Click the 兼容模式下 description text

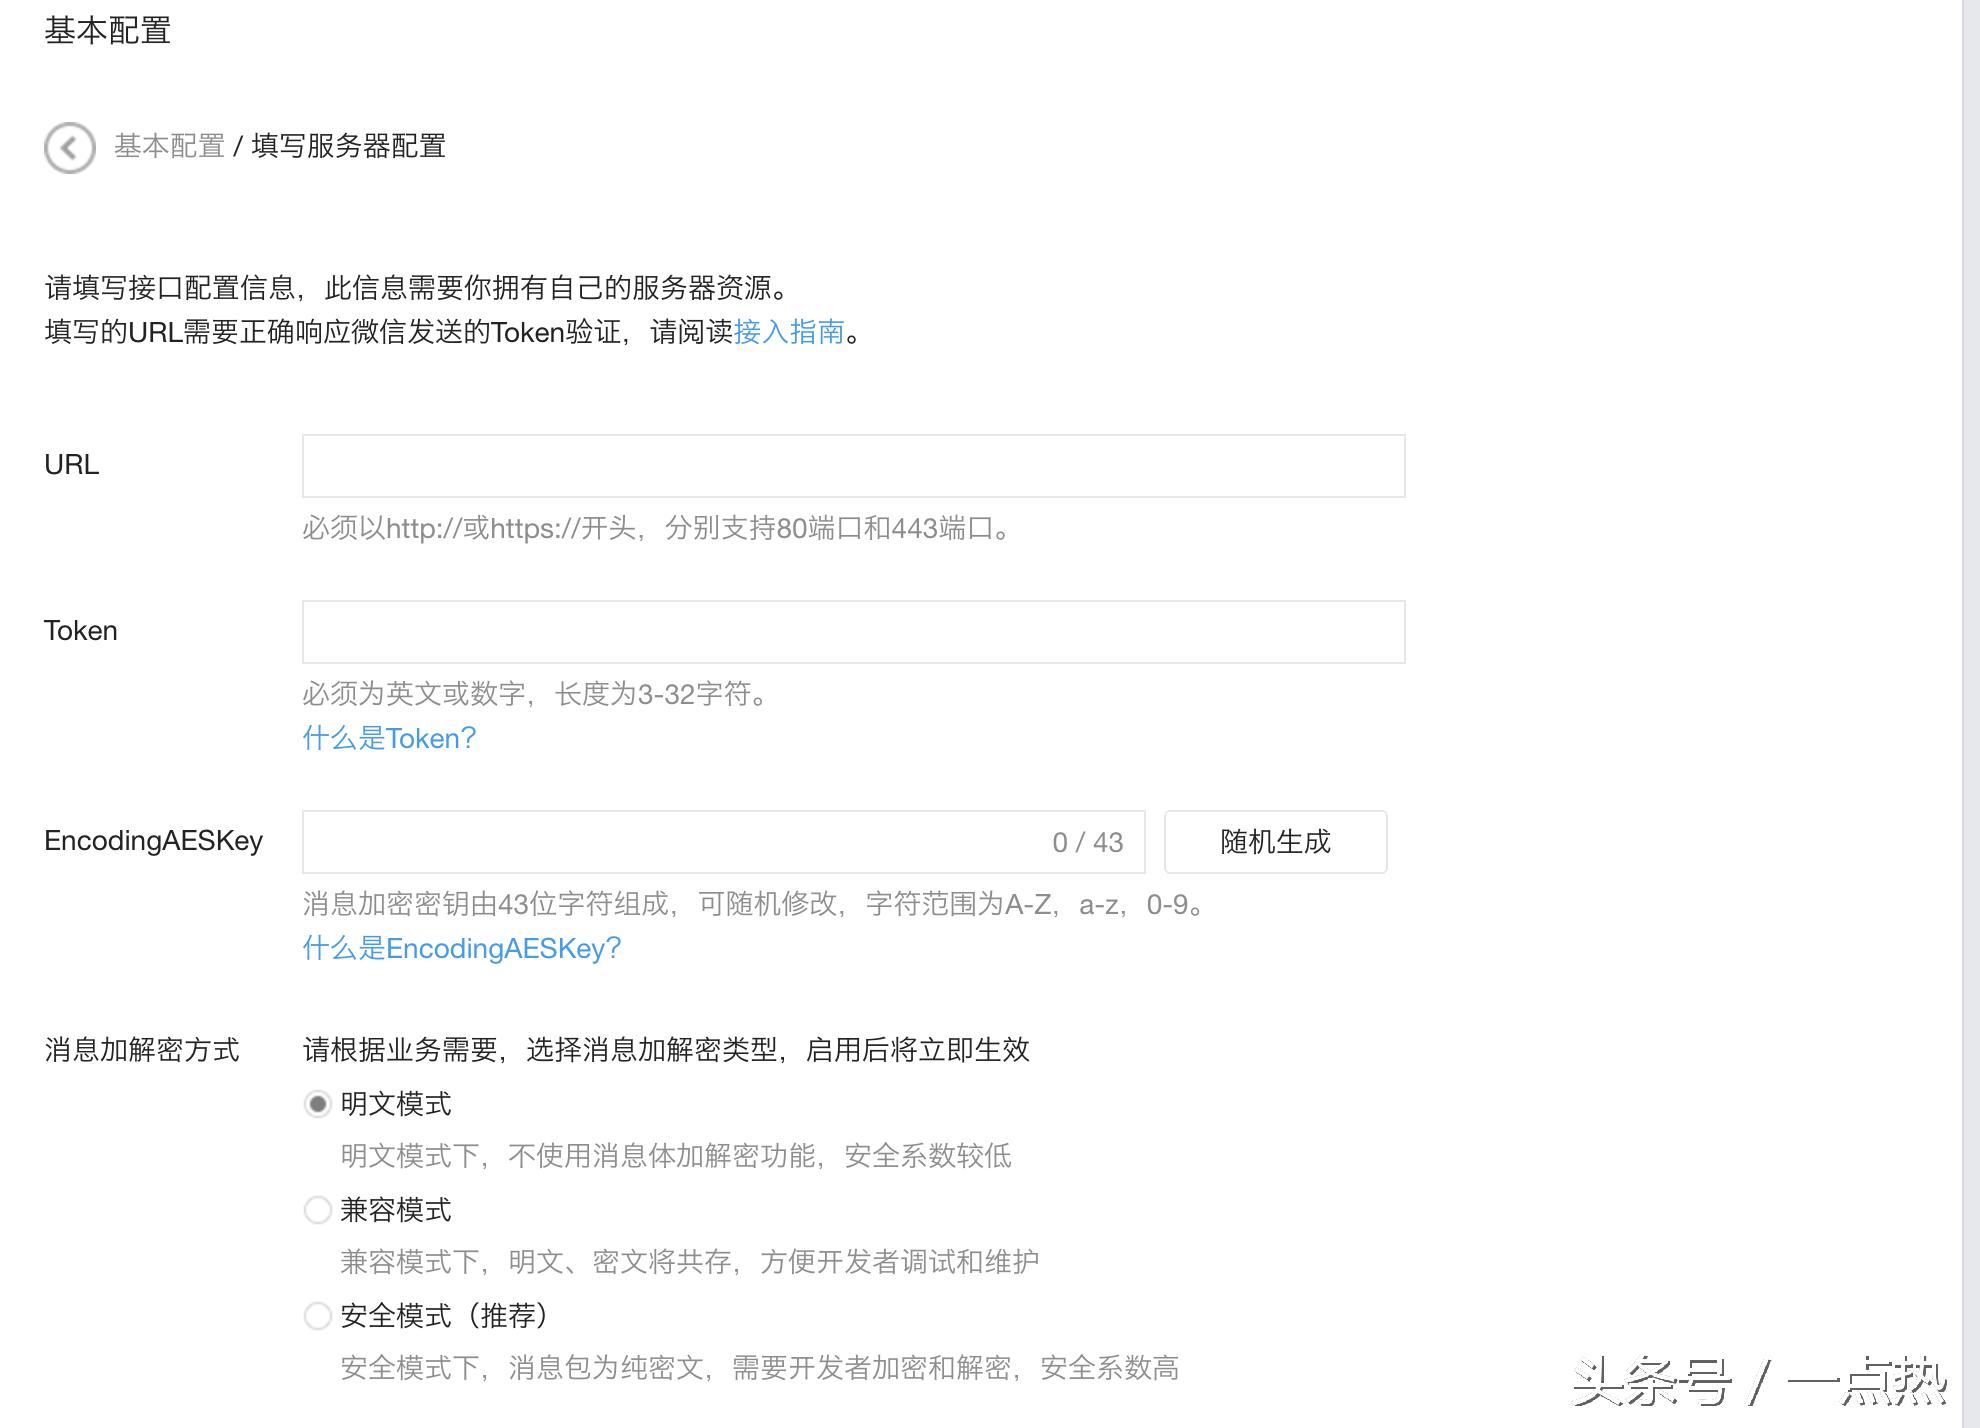tap(690, 1262)
